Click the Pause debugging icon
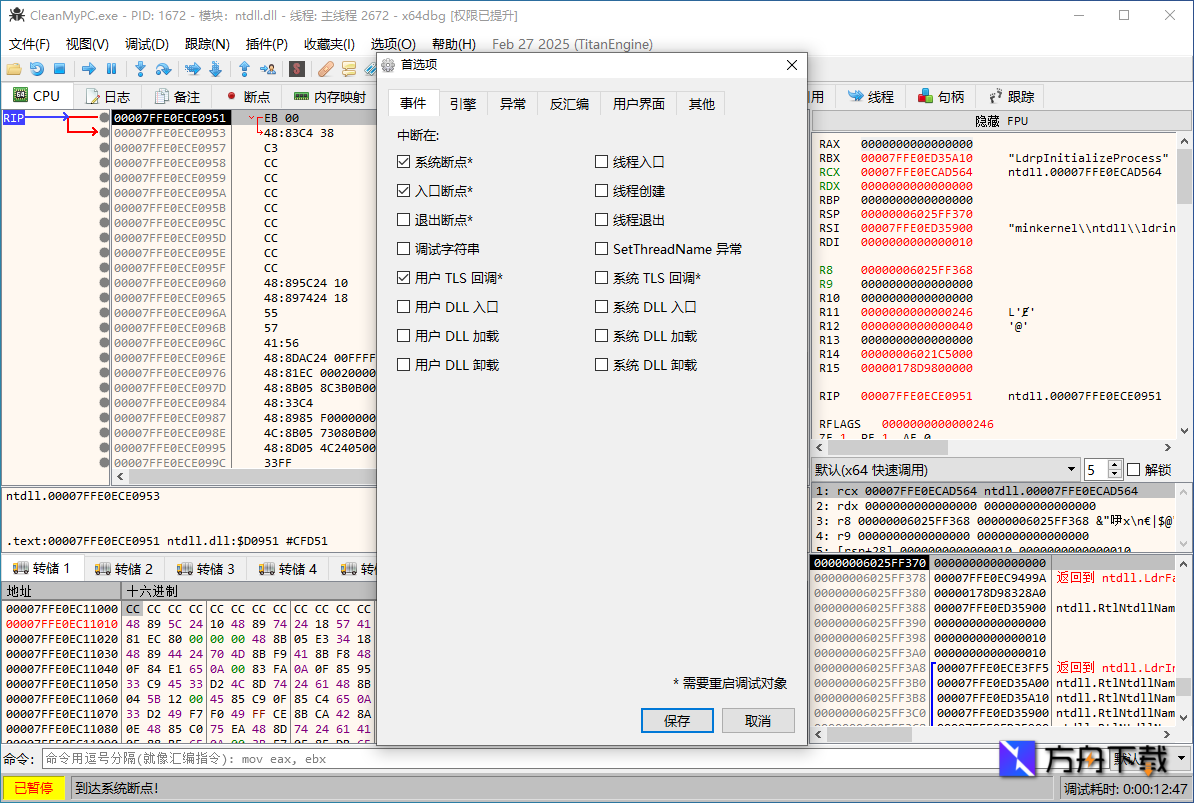The width and height of the screenshot is (1194, 803). (x=111, y=68)
